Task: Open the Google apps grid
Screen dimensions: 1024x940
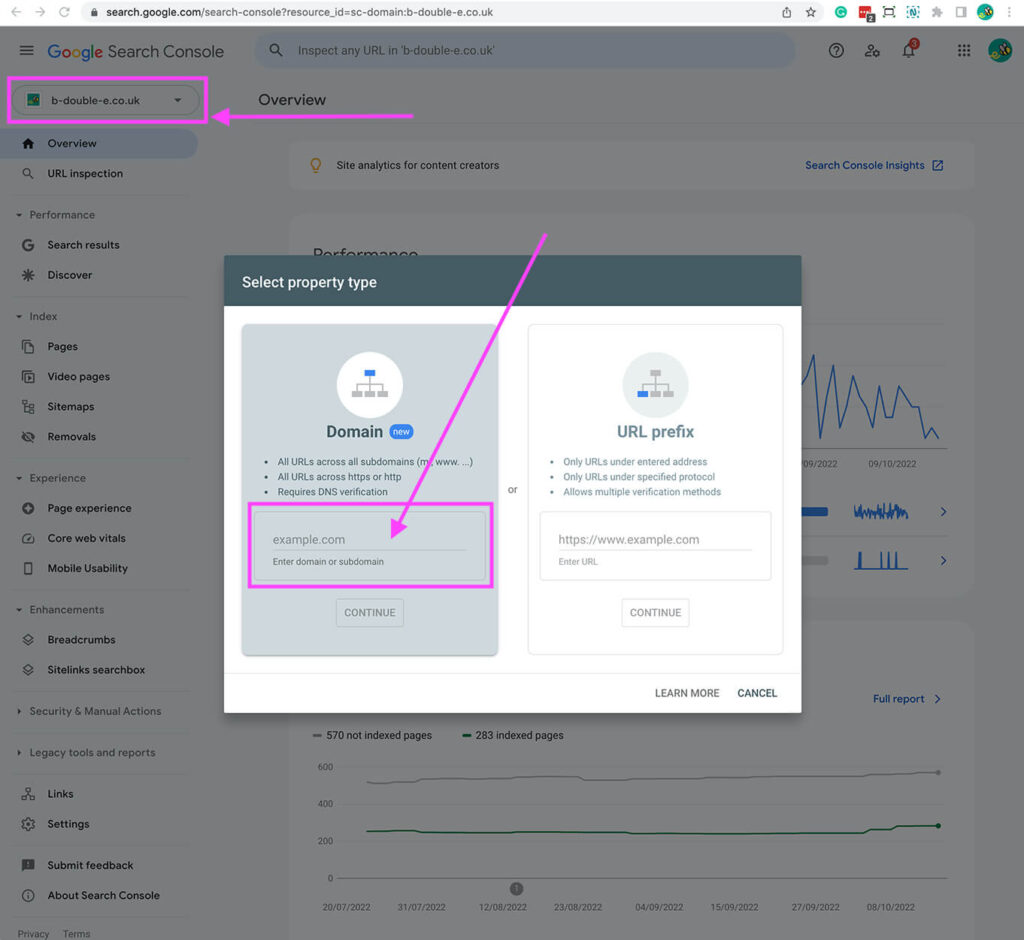Action: [964, 51]
